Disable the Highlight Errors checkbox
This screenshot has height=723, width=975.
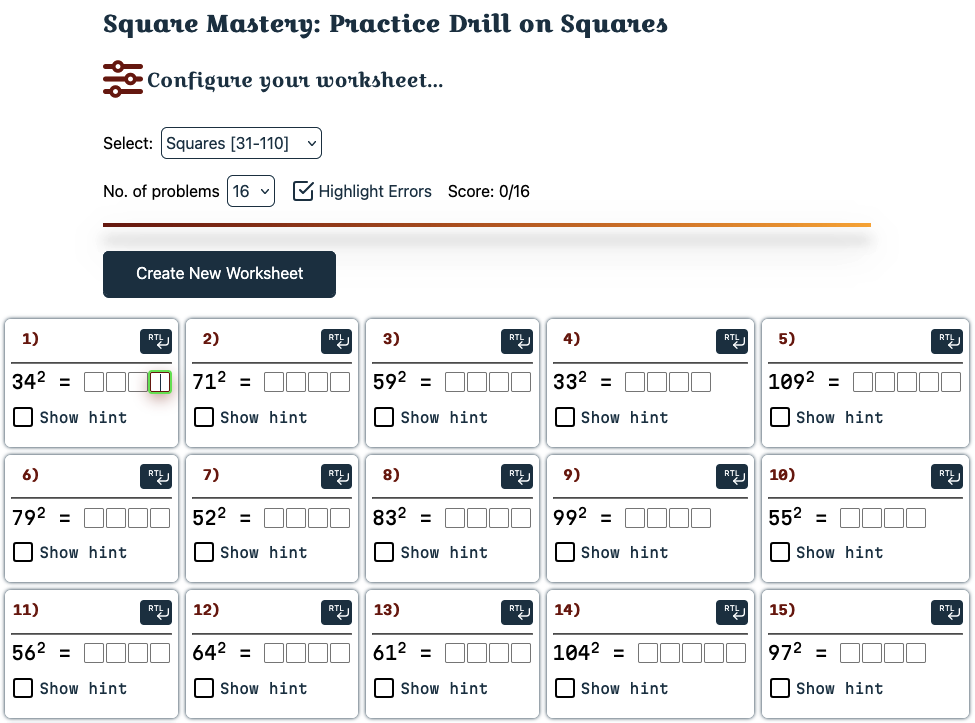click(x=303, y=190)
